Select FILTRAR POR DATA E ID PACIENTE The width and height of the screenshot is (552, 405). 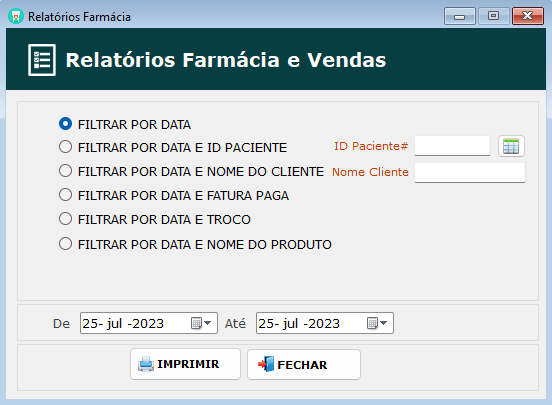click(65, 147)
